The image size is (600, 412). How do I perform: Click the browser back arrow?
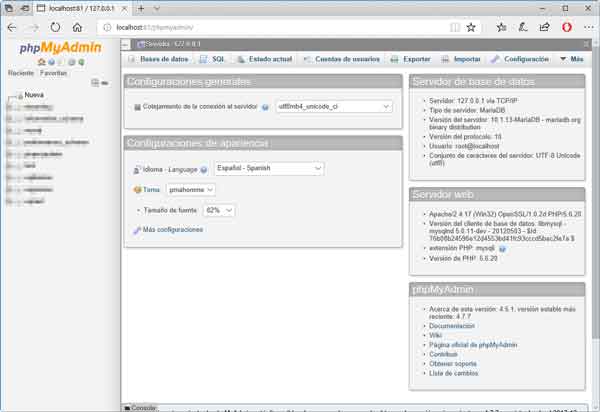tap(12, 28)
